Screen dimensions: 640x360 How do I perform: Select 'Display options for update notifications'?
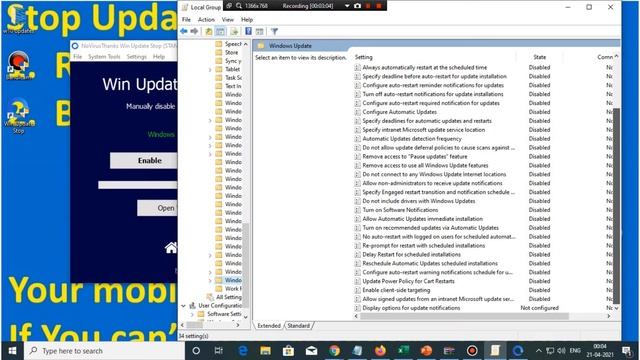(x=411, y=308)
